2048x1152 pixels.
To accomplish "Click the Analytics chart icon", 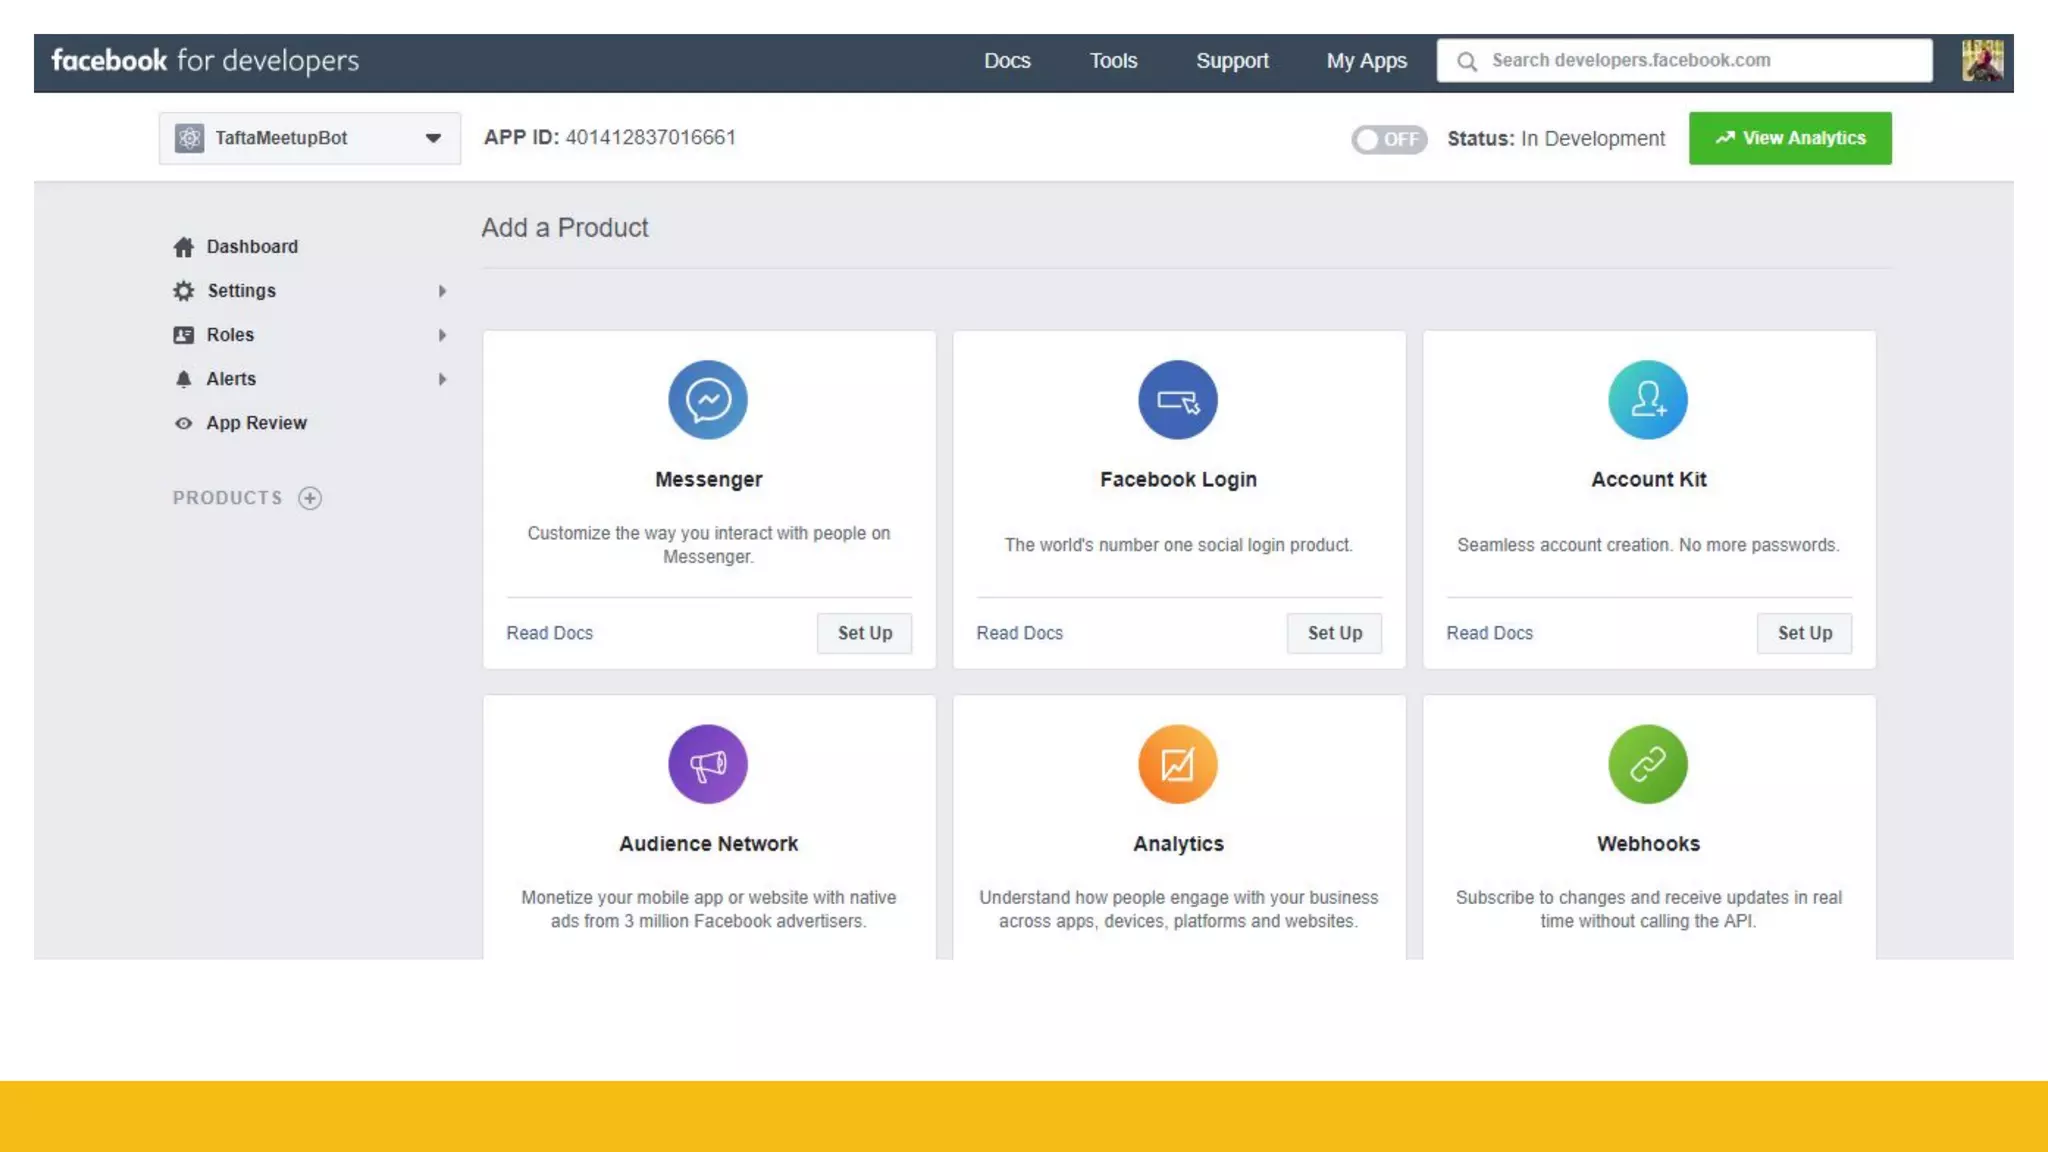I will 1178,764.
